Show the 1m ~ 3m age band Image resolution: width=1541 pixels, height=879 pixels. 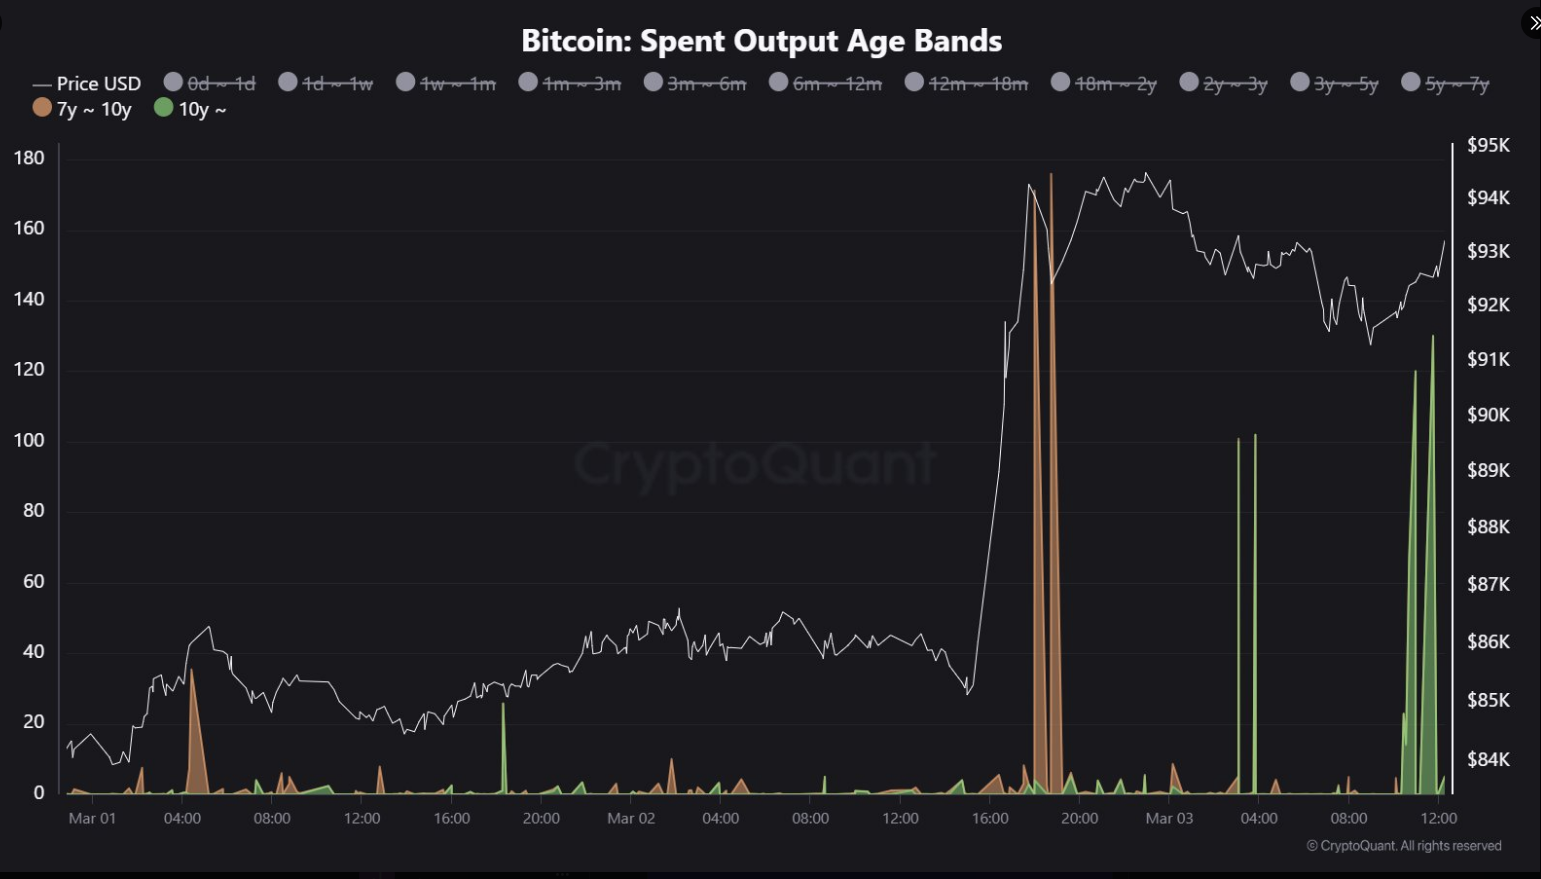(x=570, y=84)
